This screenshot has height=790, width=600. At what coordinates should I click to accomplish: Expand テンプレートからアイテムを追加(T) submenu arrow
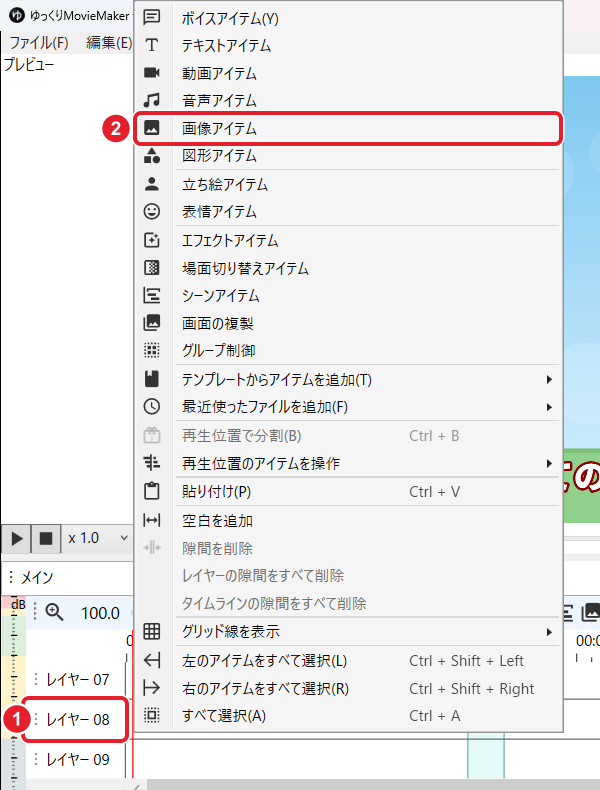549,379
